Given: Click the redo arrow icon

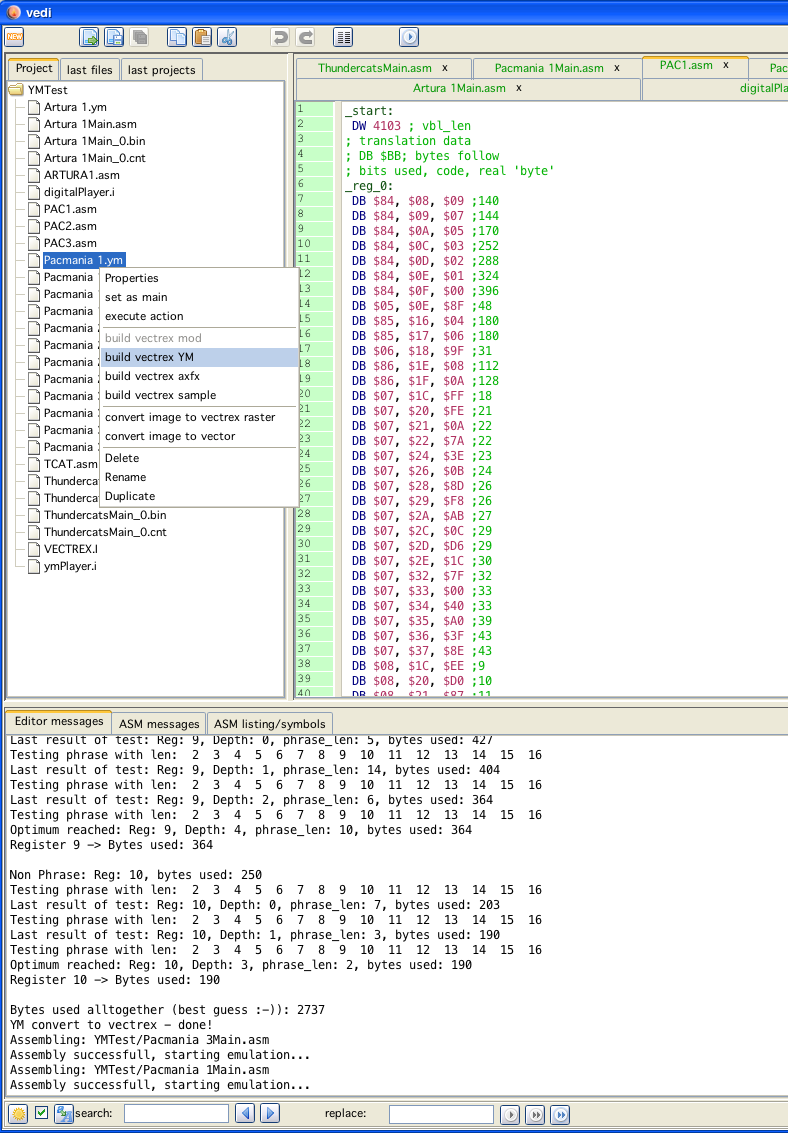Looking at the screenshot, I should click(x=306, y=37).
